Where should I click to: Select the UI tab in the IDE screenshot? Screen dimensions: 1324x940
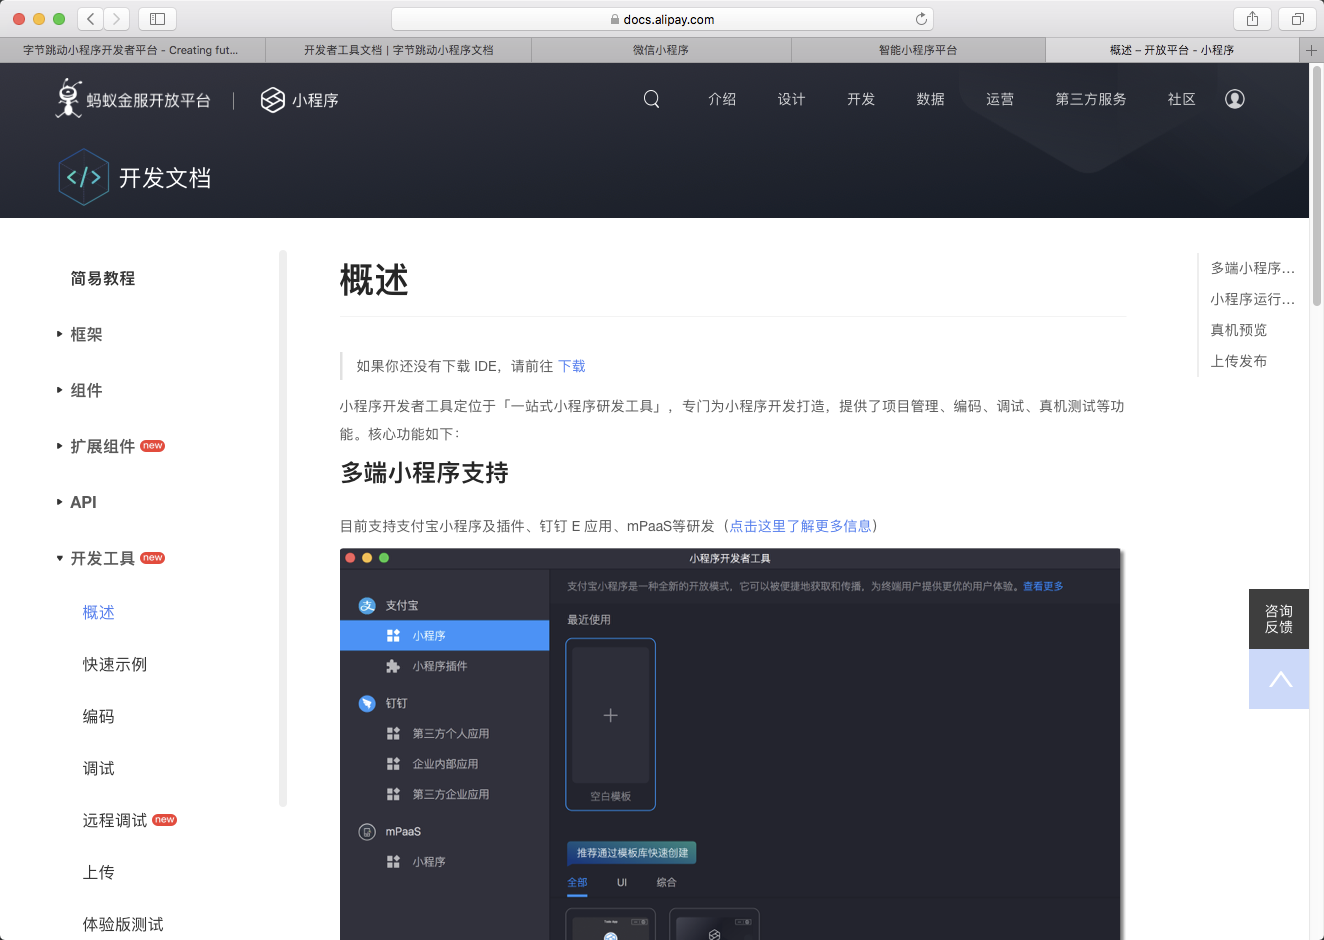pyautogui.click(x=622, y=883)
